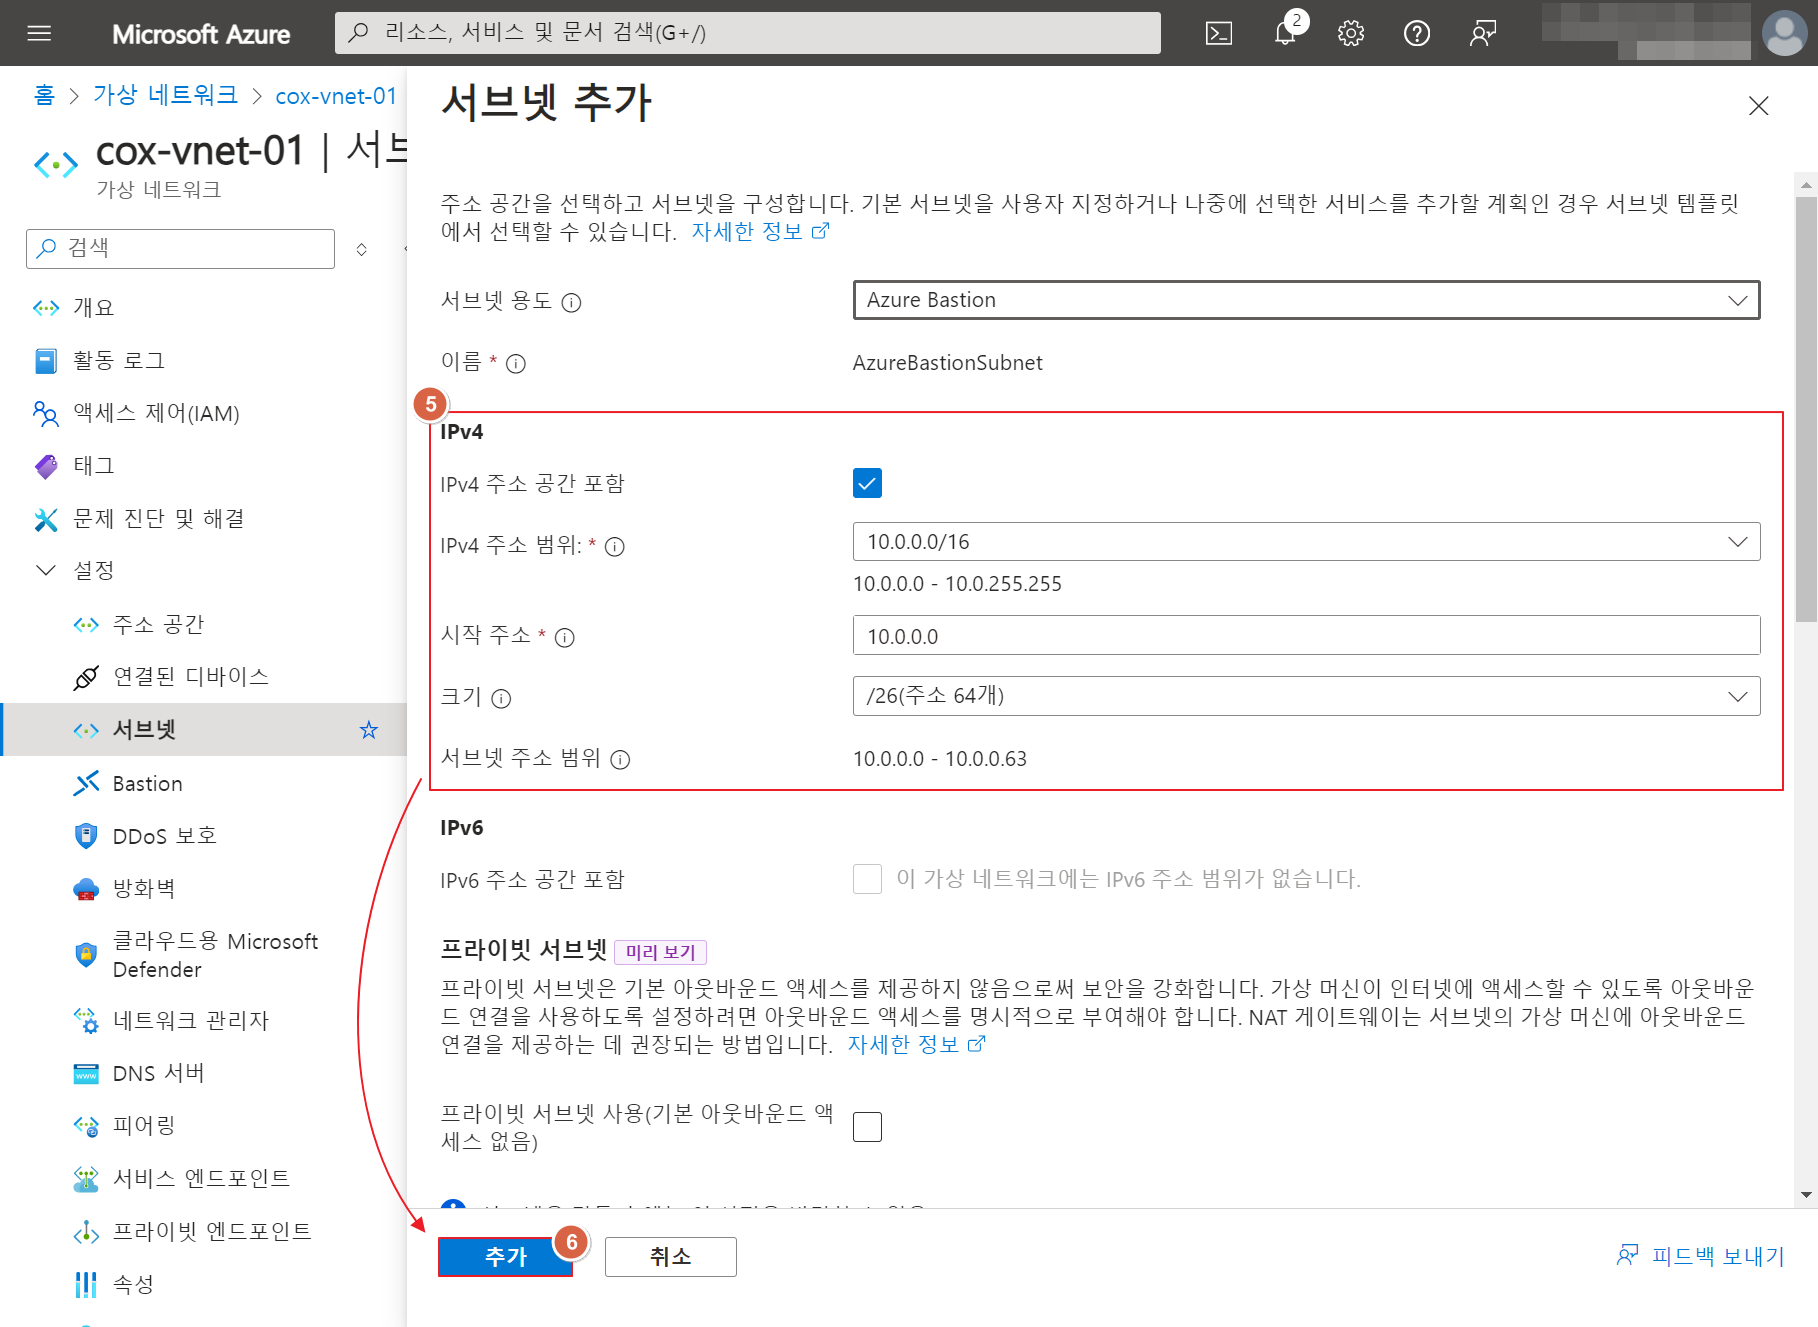
Task: Close the 서브넷 추가 panel
Action: (1758, 106)
